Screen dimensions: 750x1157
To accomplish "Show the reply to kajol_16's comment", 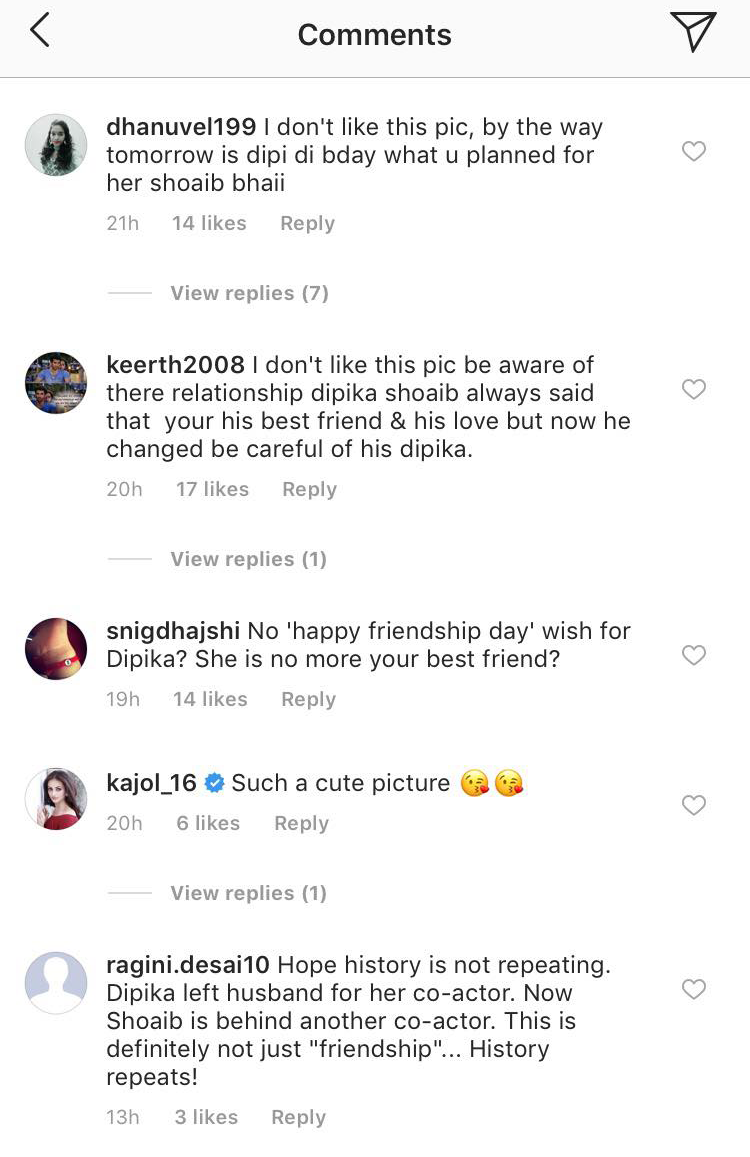I will [248, 893].
